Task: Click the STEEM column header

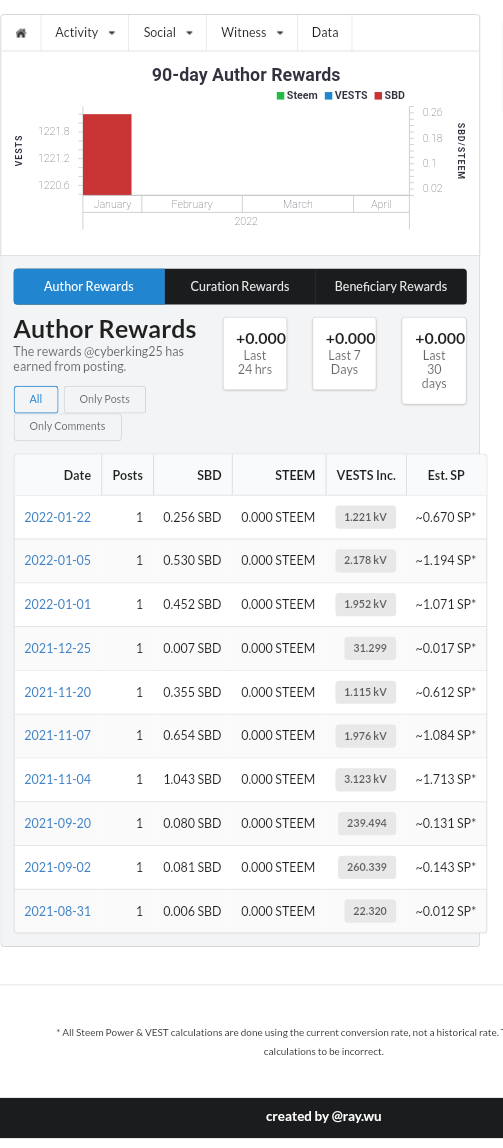Action: click(x=280, y=475)
